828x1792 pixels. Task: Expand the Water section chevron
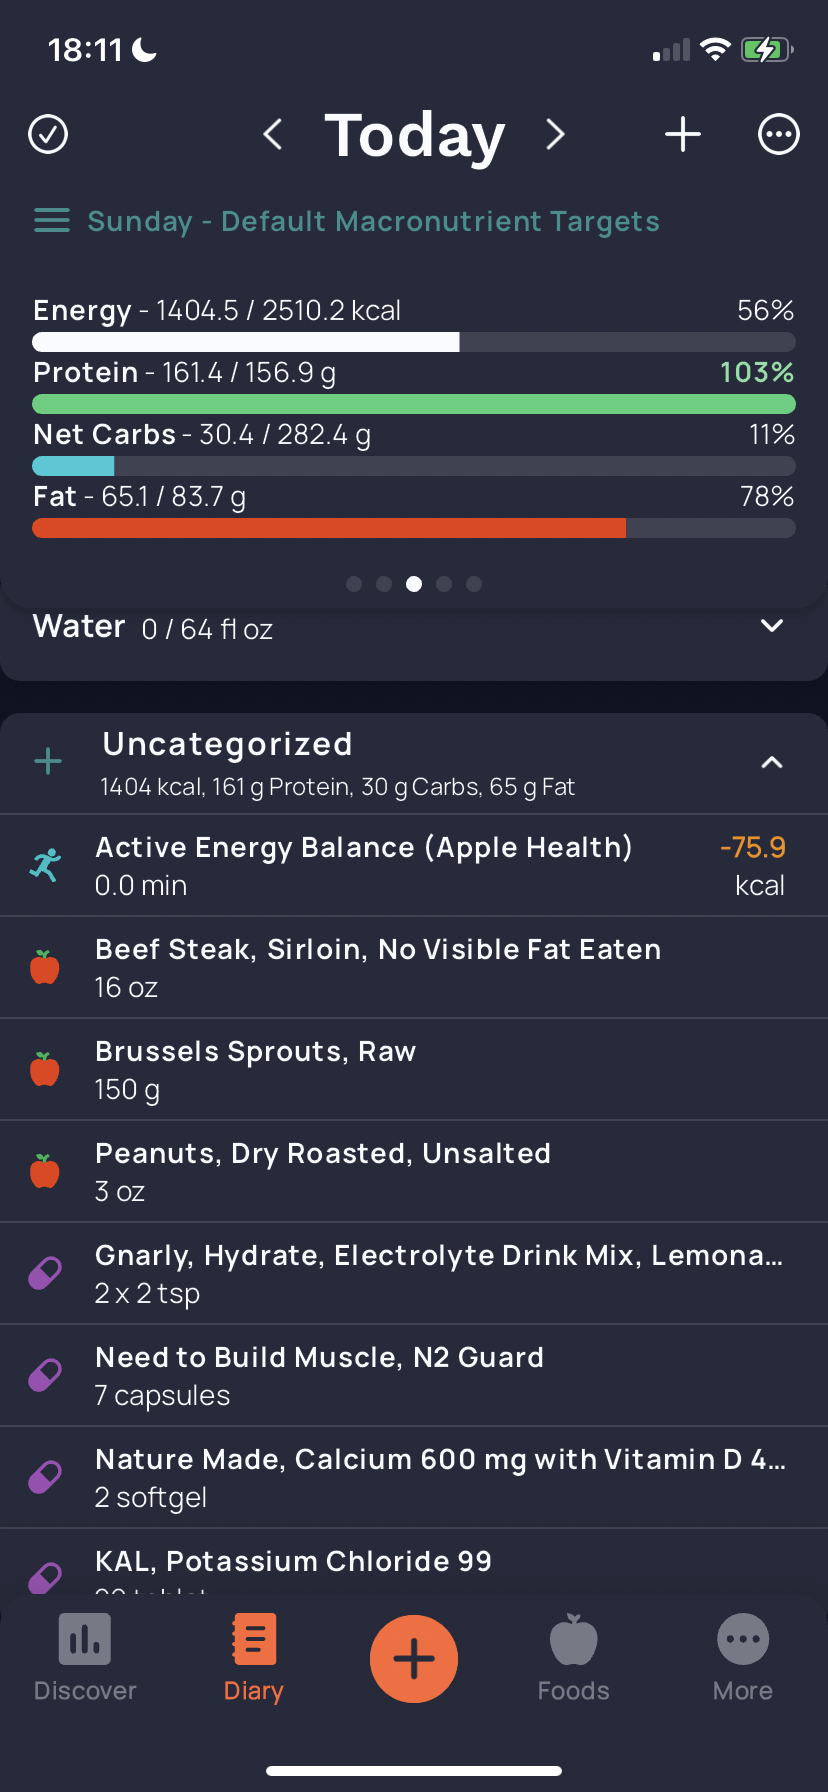[771, 626]
